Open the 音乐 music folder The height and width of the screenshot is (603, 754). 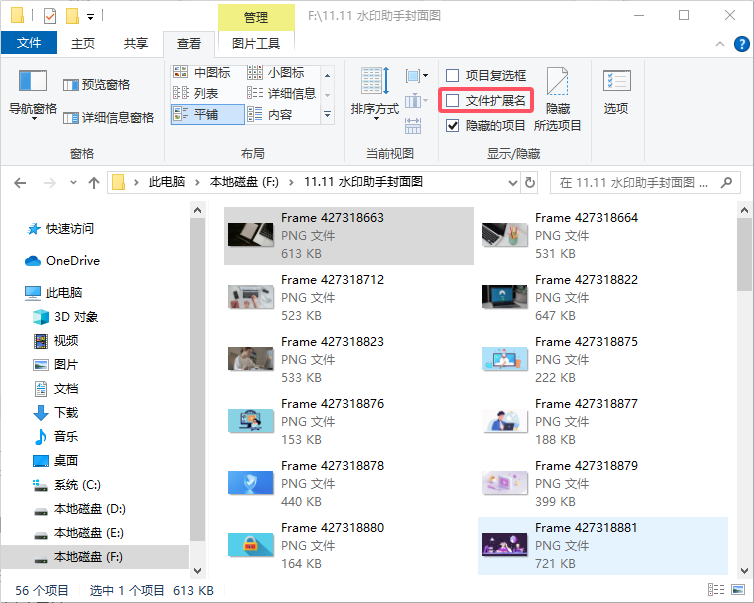[56, 437]
